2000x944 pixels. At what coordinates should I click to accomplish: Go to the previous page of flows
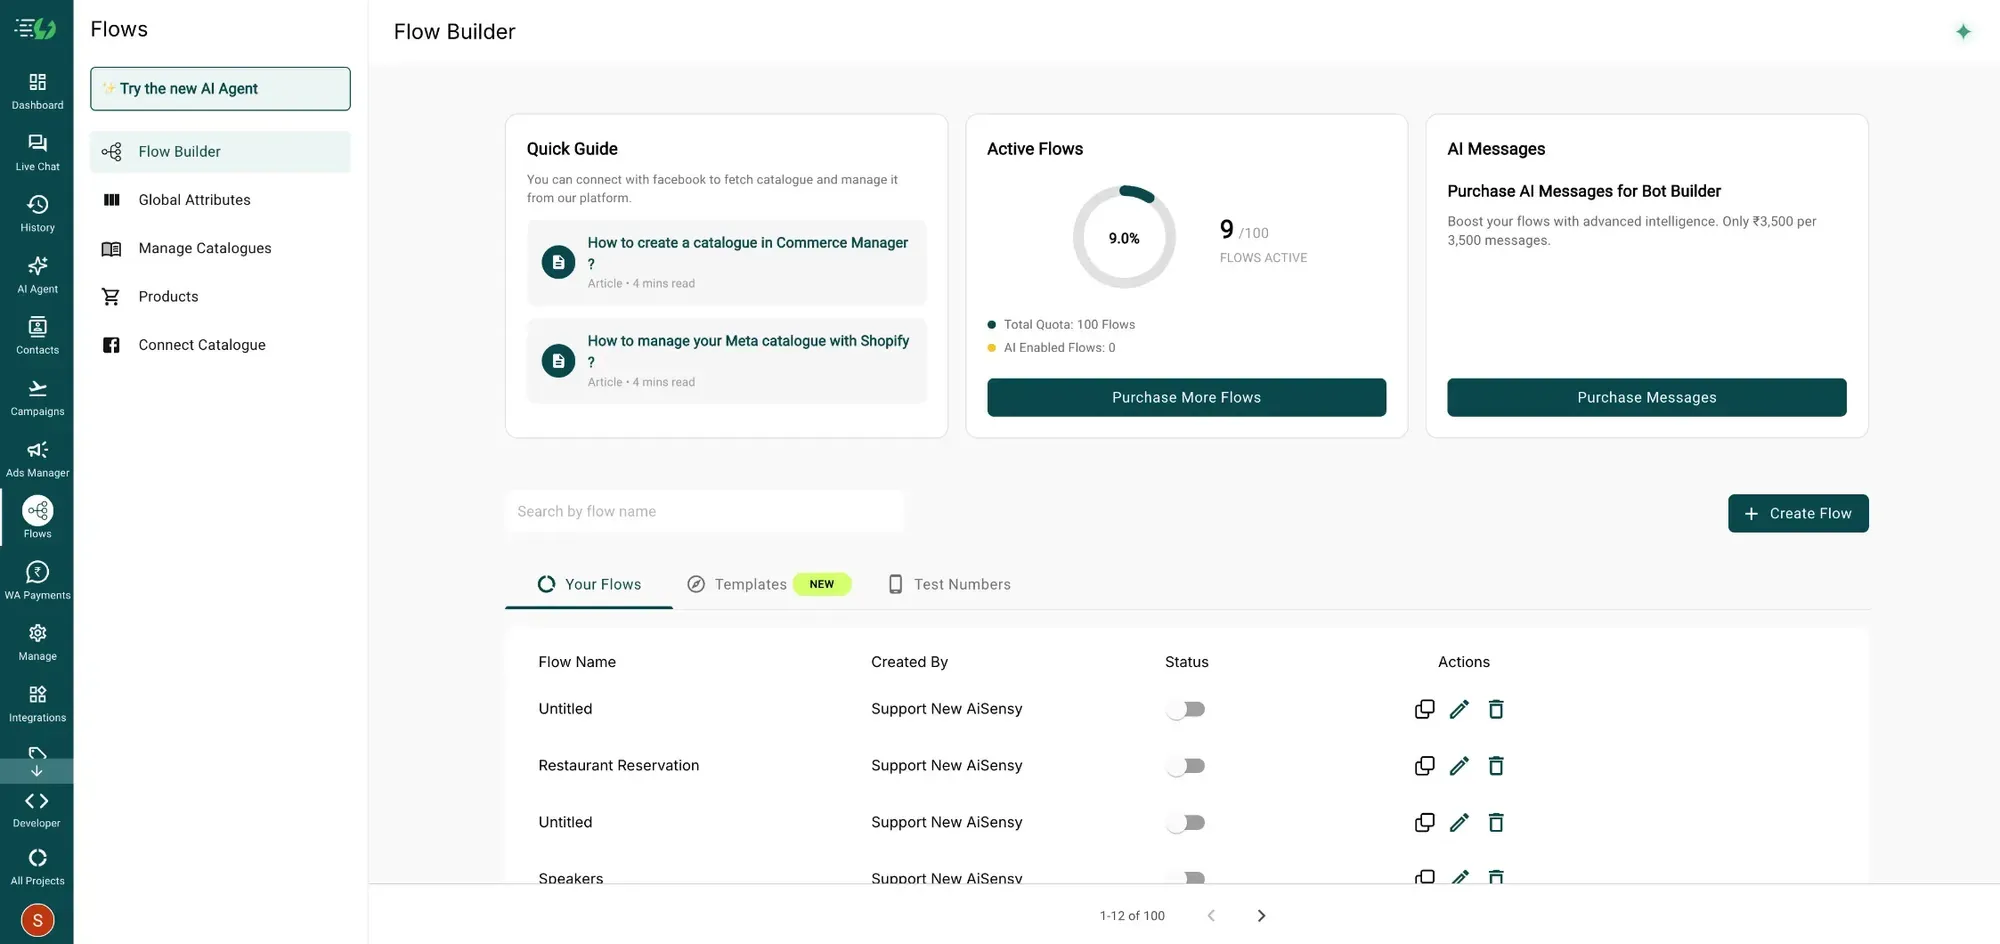click(x=1211, y=916)
